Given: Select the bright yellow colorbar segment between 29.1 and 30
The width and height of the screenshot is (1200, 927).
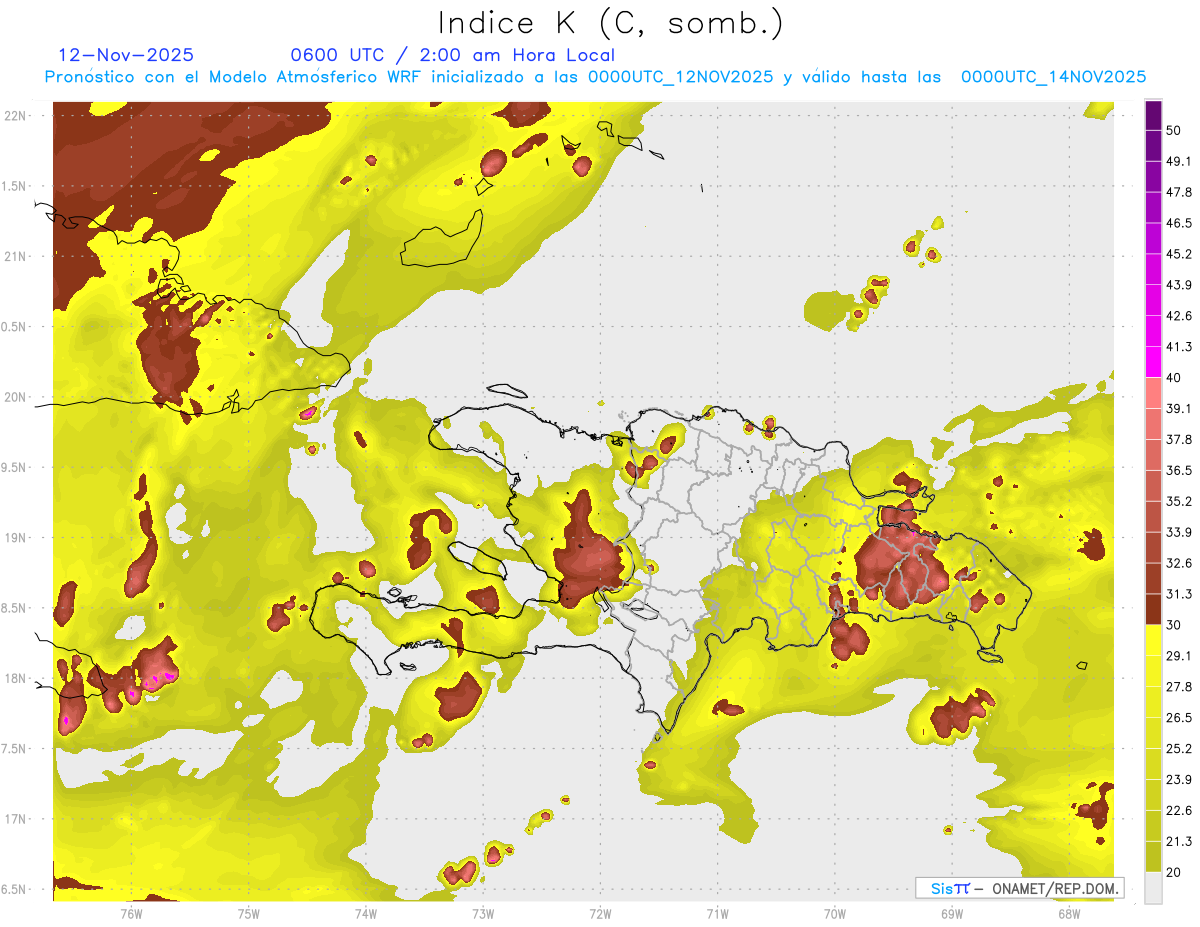Looking at the screenshot, I should (x=1153, y=640).
